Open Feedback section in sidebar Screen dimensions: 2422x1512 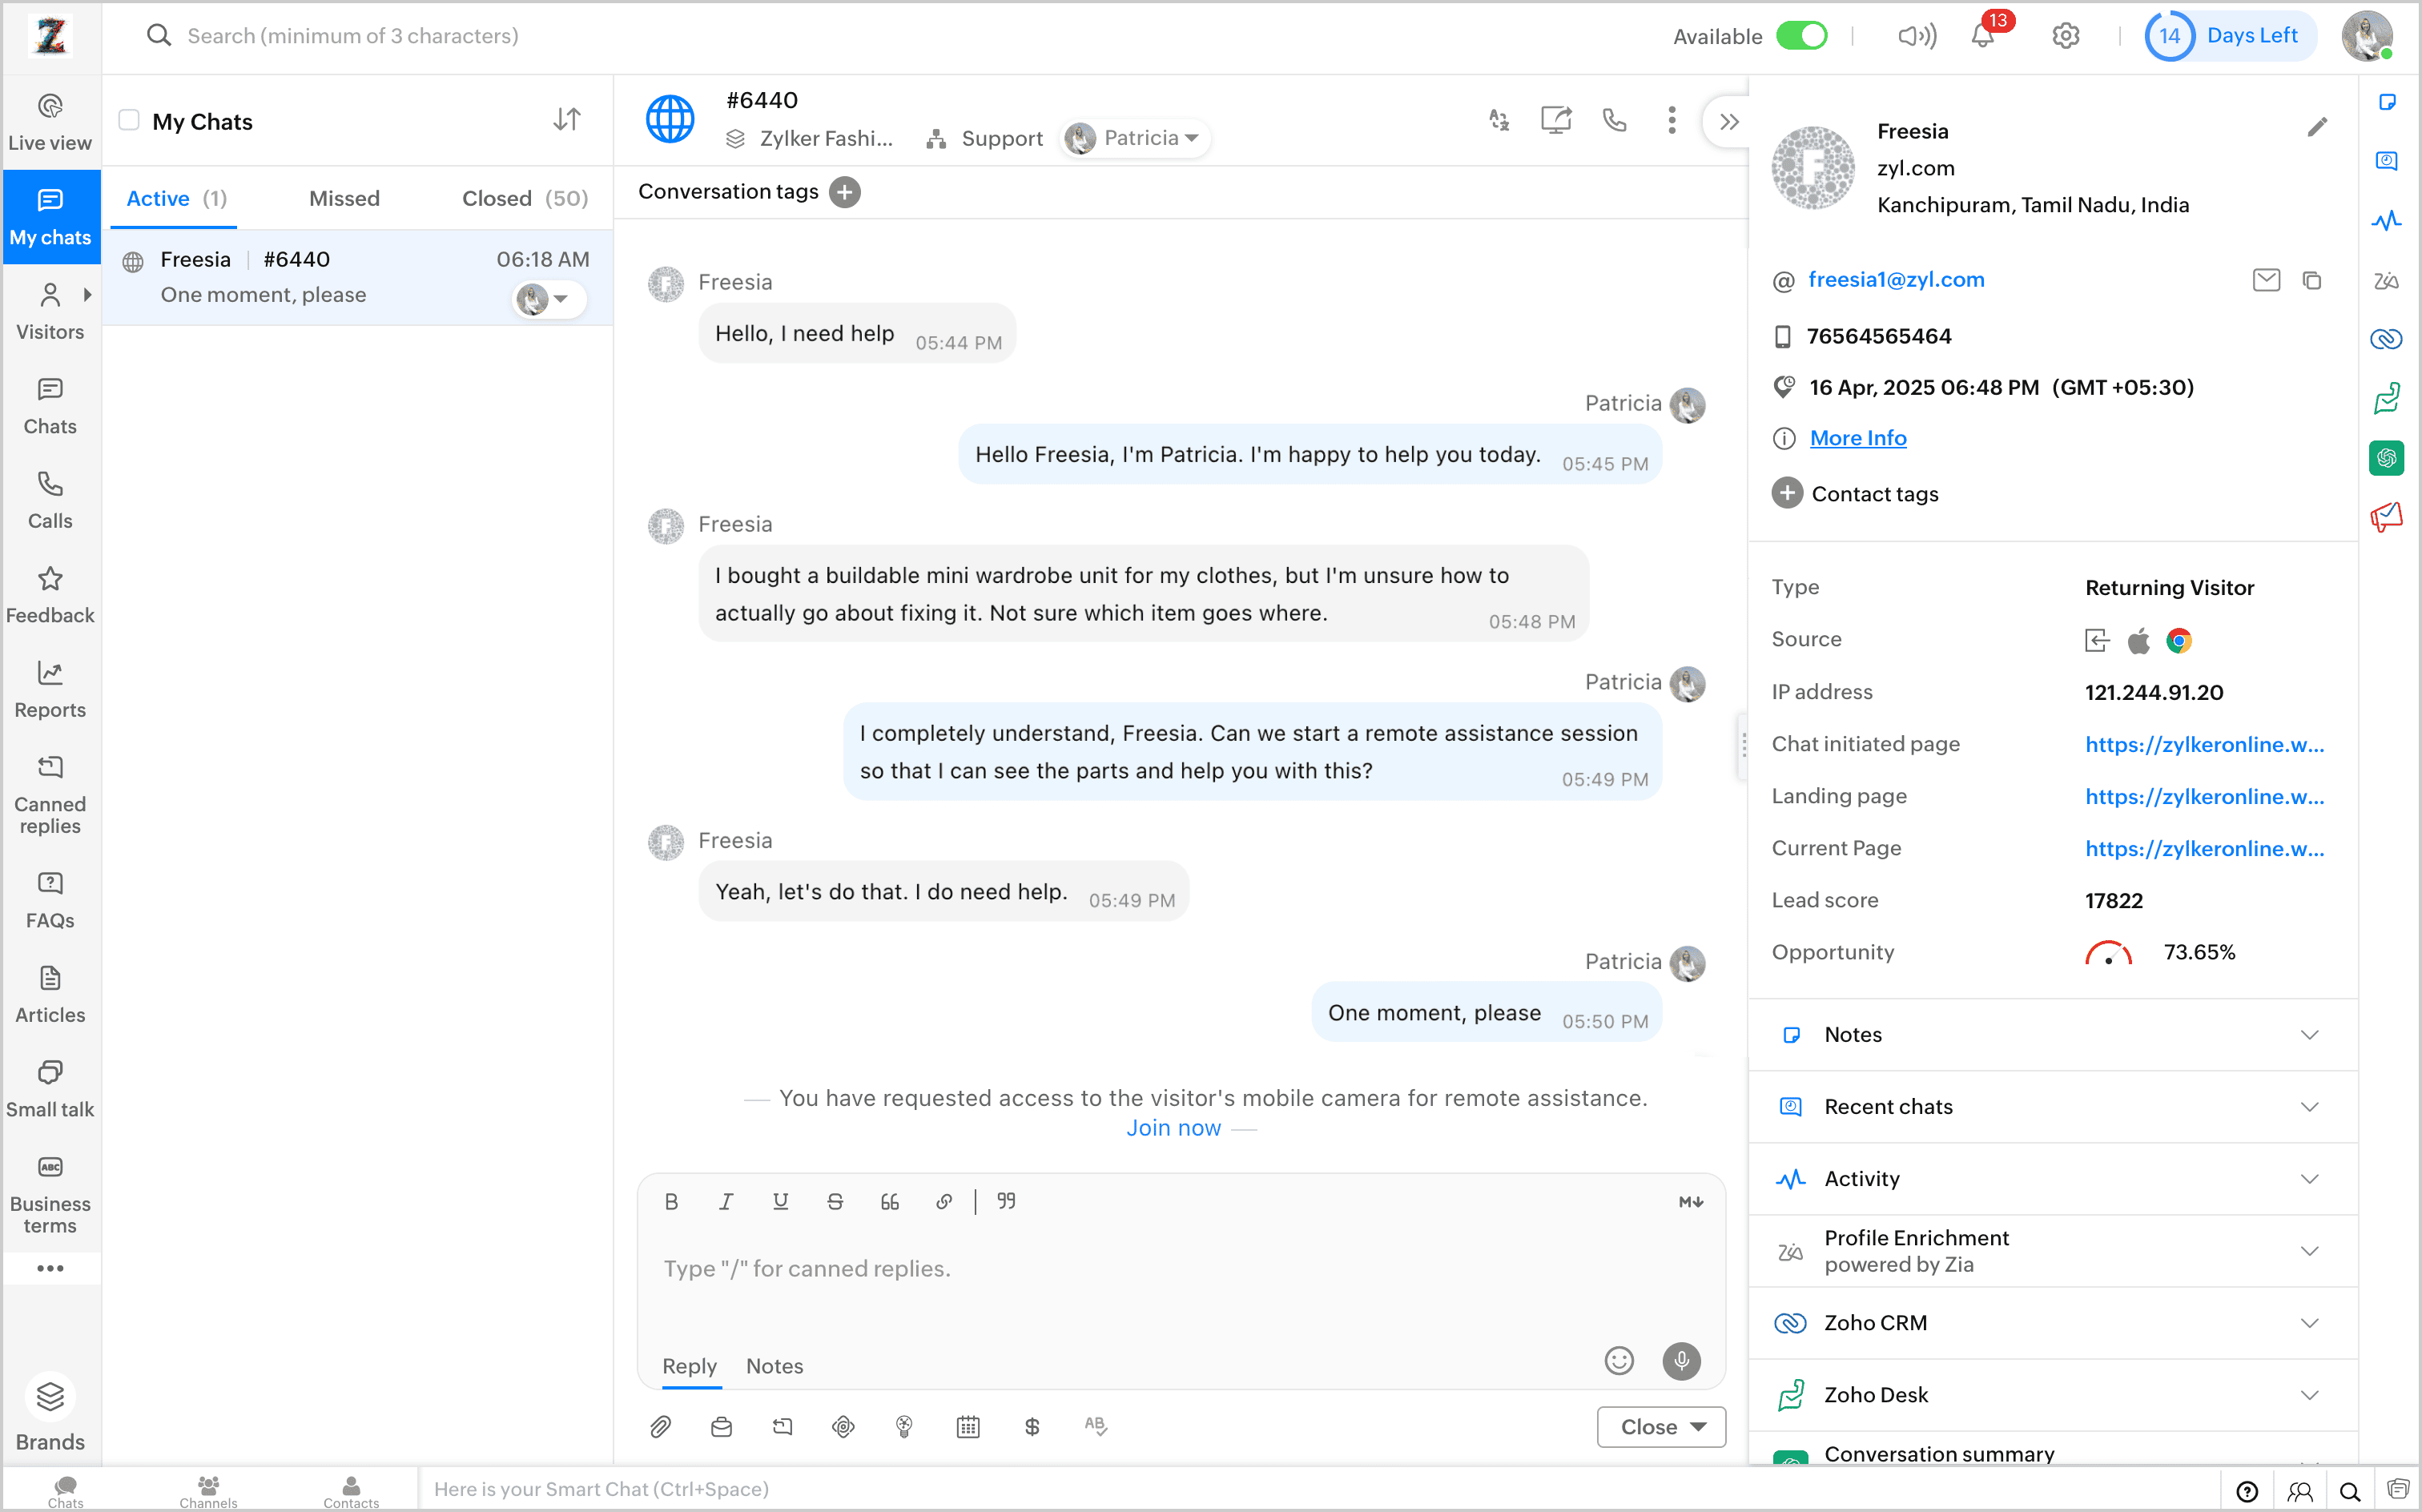50,595
